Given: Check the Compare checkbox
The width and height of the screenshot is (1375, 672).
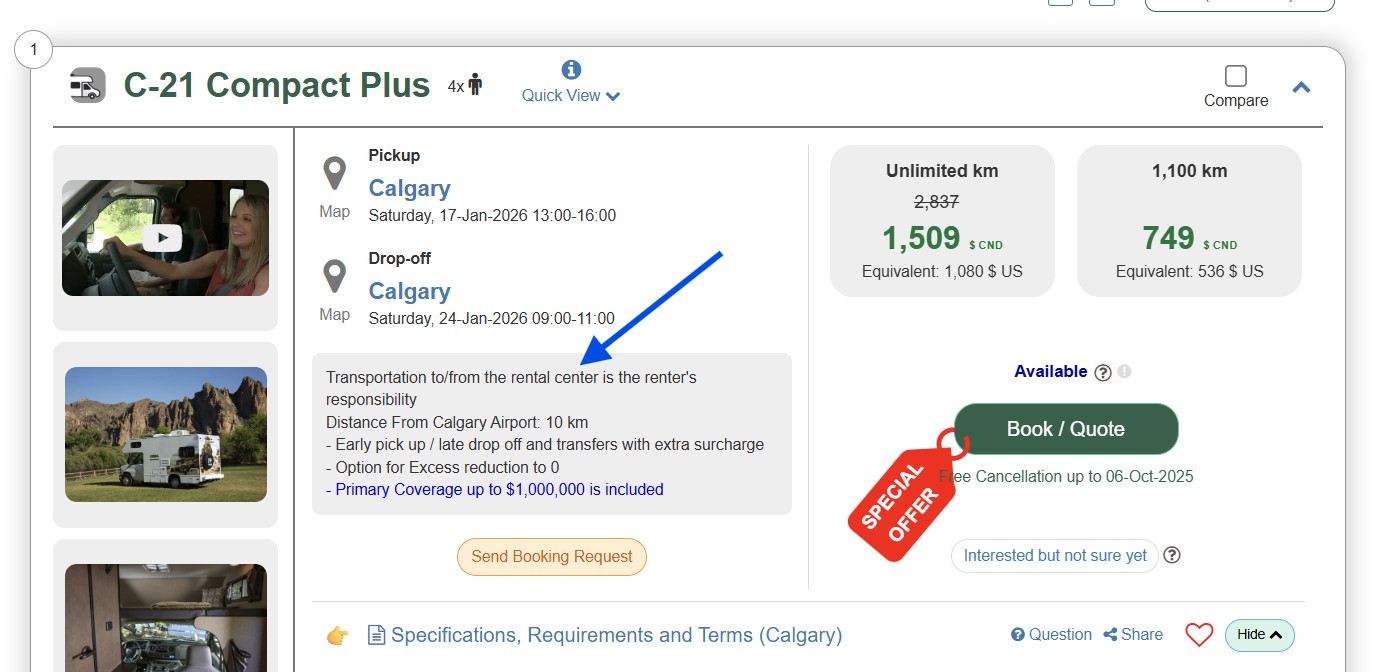Looking at the screenshot, I should (x=1236, y=77).
